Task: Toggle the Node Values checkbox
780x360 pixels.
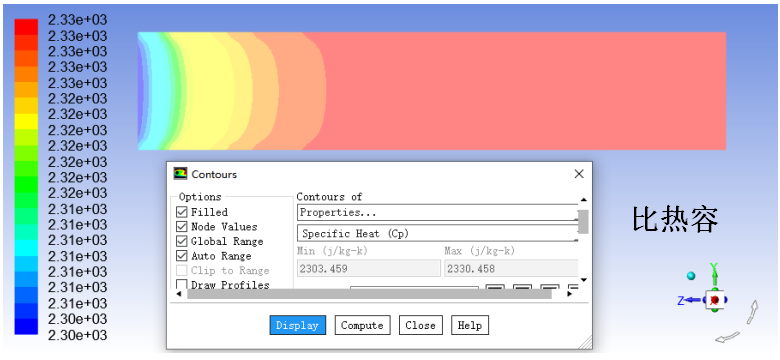Action: (182, 227)
